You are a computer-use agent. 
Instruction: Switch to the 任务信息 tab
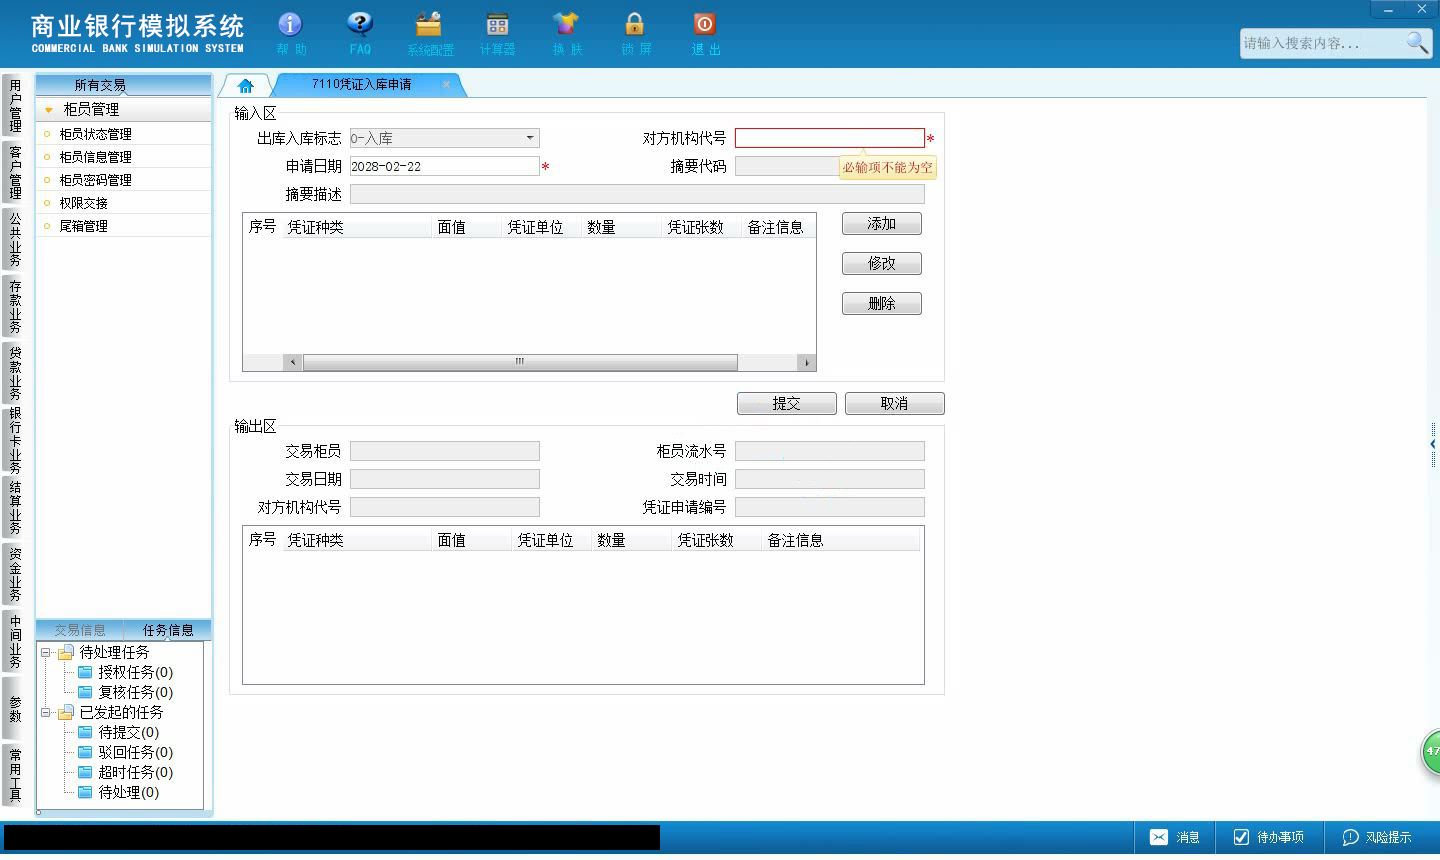click(167, 630)
